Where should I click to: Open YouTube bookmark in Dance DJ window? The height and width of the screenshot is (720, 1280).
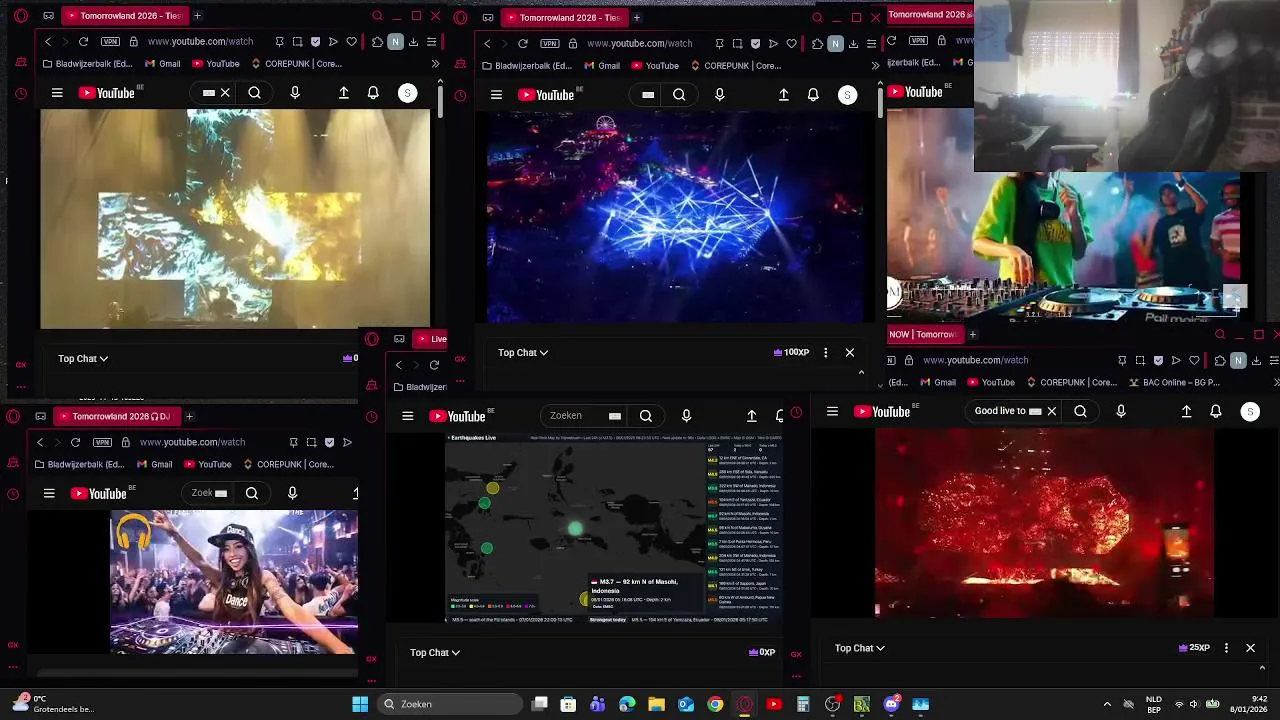207,464
